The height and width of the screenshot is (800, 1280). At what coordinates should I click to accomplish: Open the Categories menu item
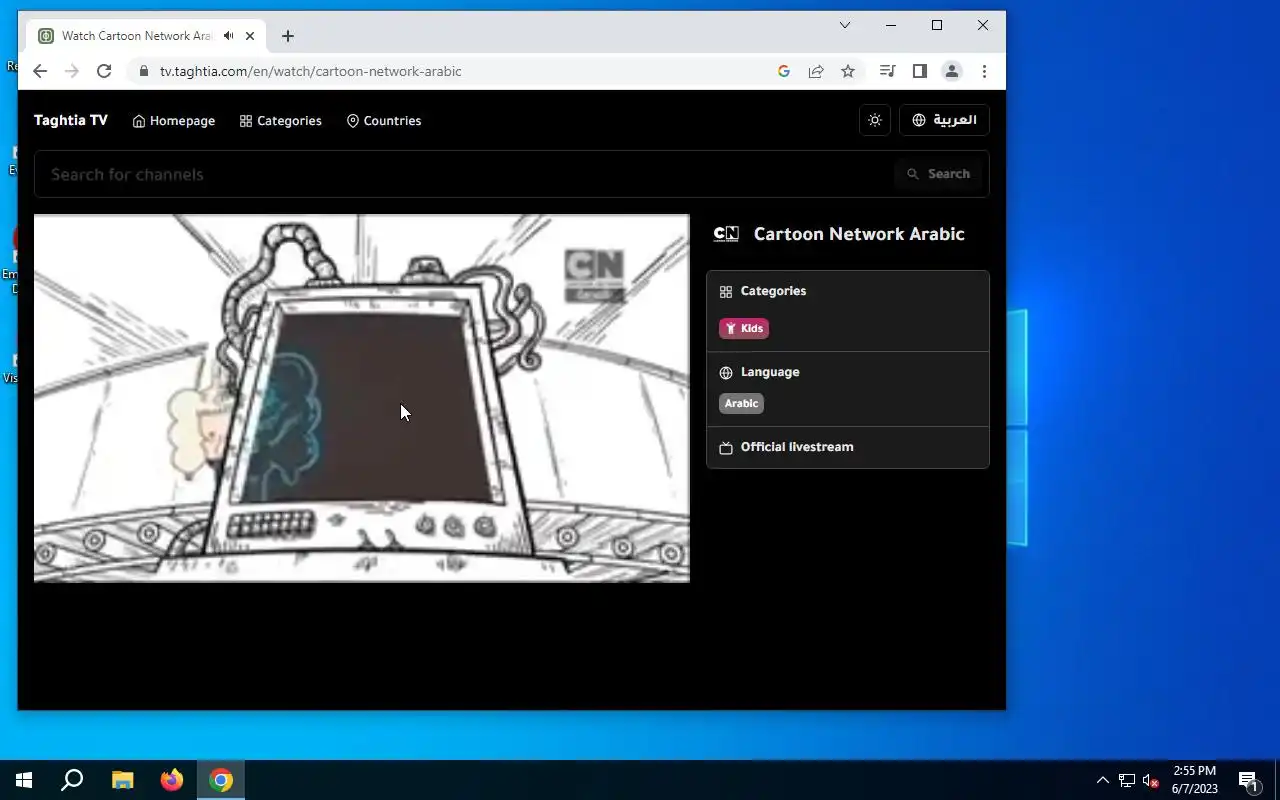[281, 121]
